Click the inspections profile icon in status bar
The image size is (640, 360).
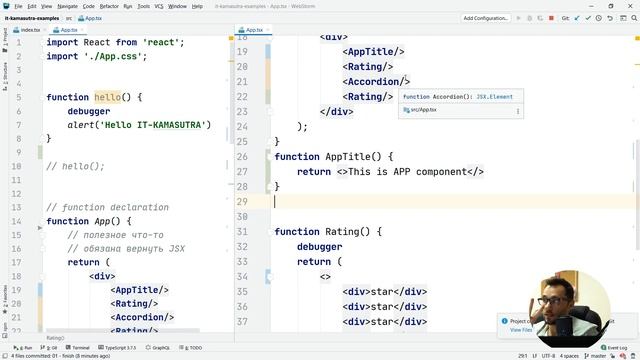point(623,356)
